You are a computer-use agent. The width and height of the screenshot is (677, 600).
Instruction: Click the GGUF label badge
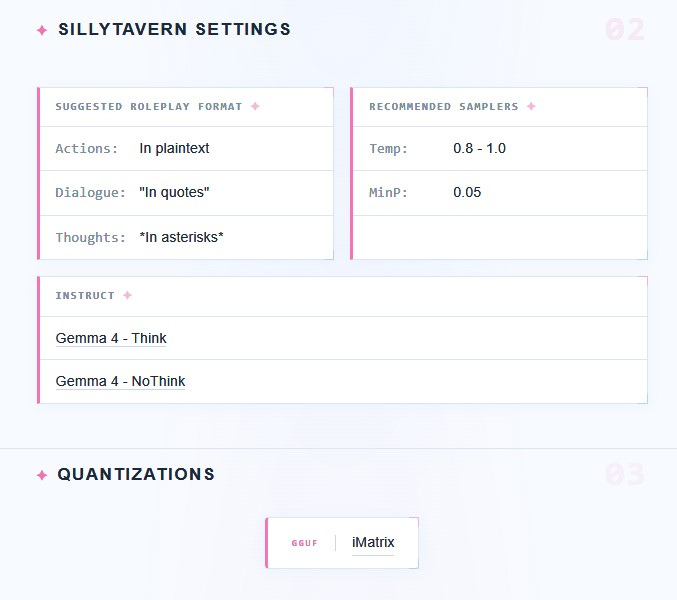(x=304, y=543)
